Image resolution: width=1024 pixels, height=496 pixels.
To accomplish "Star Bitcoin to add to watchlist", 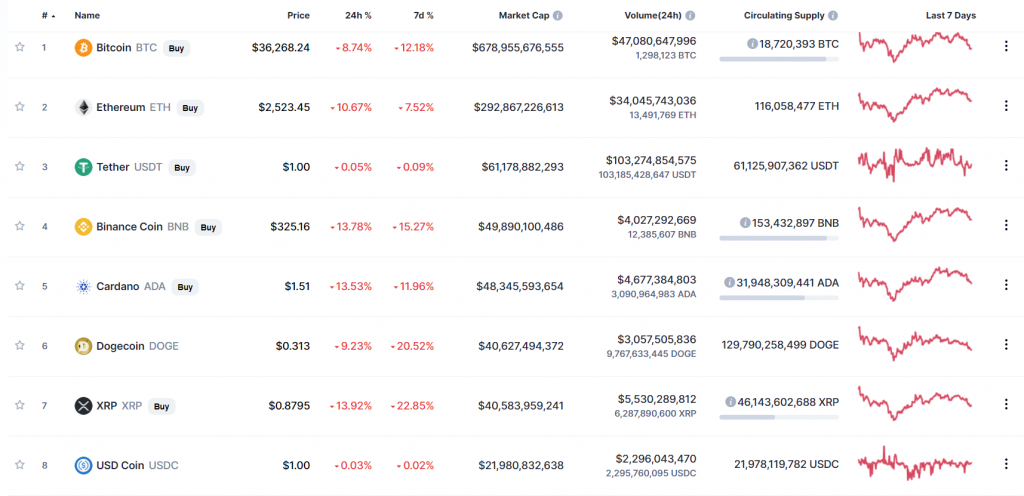I will pyautogui.click(x=19, y=47).
